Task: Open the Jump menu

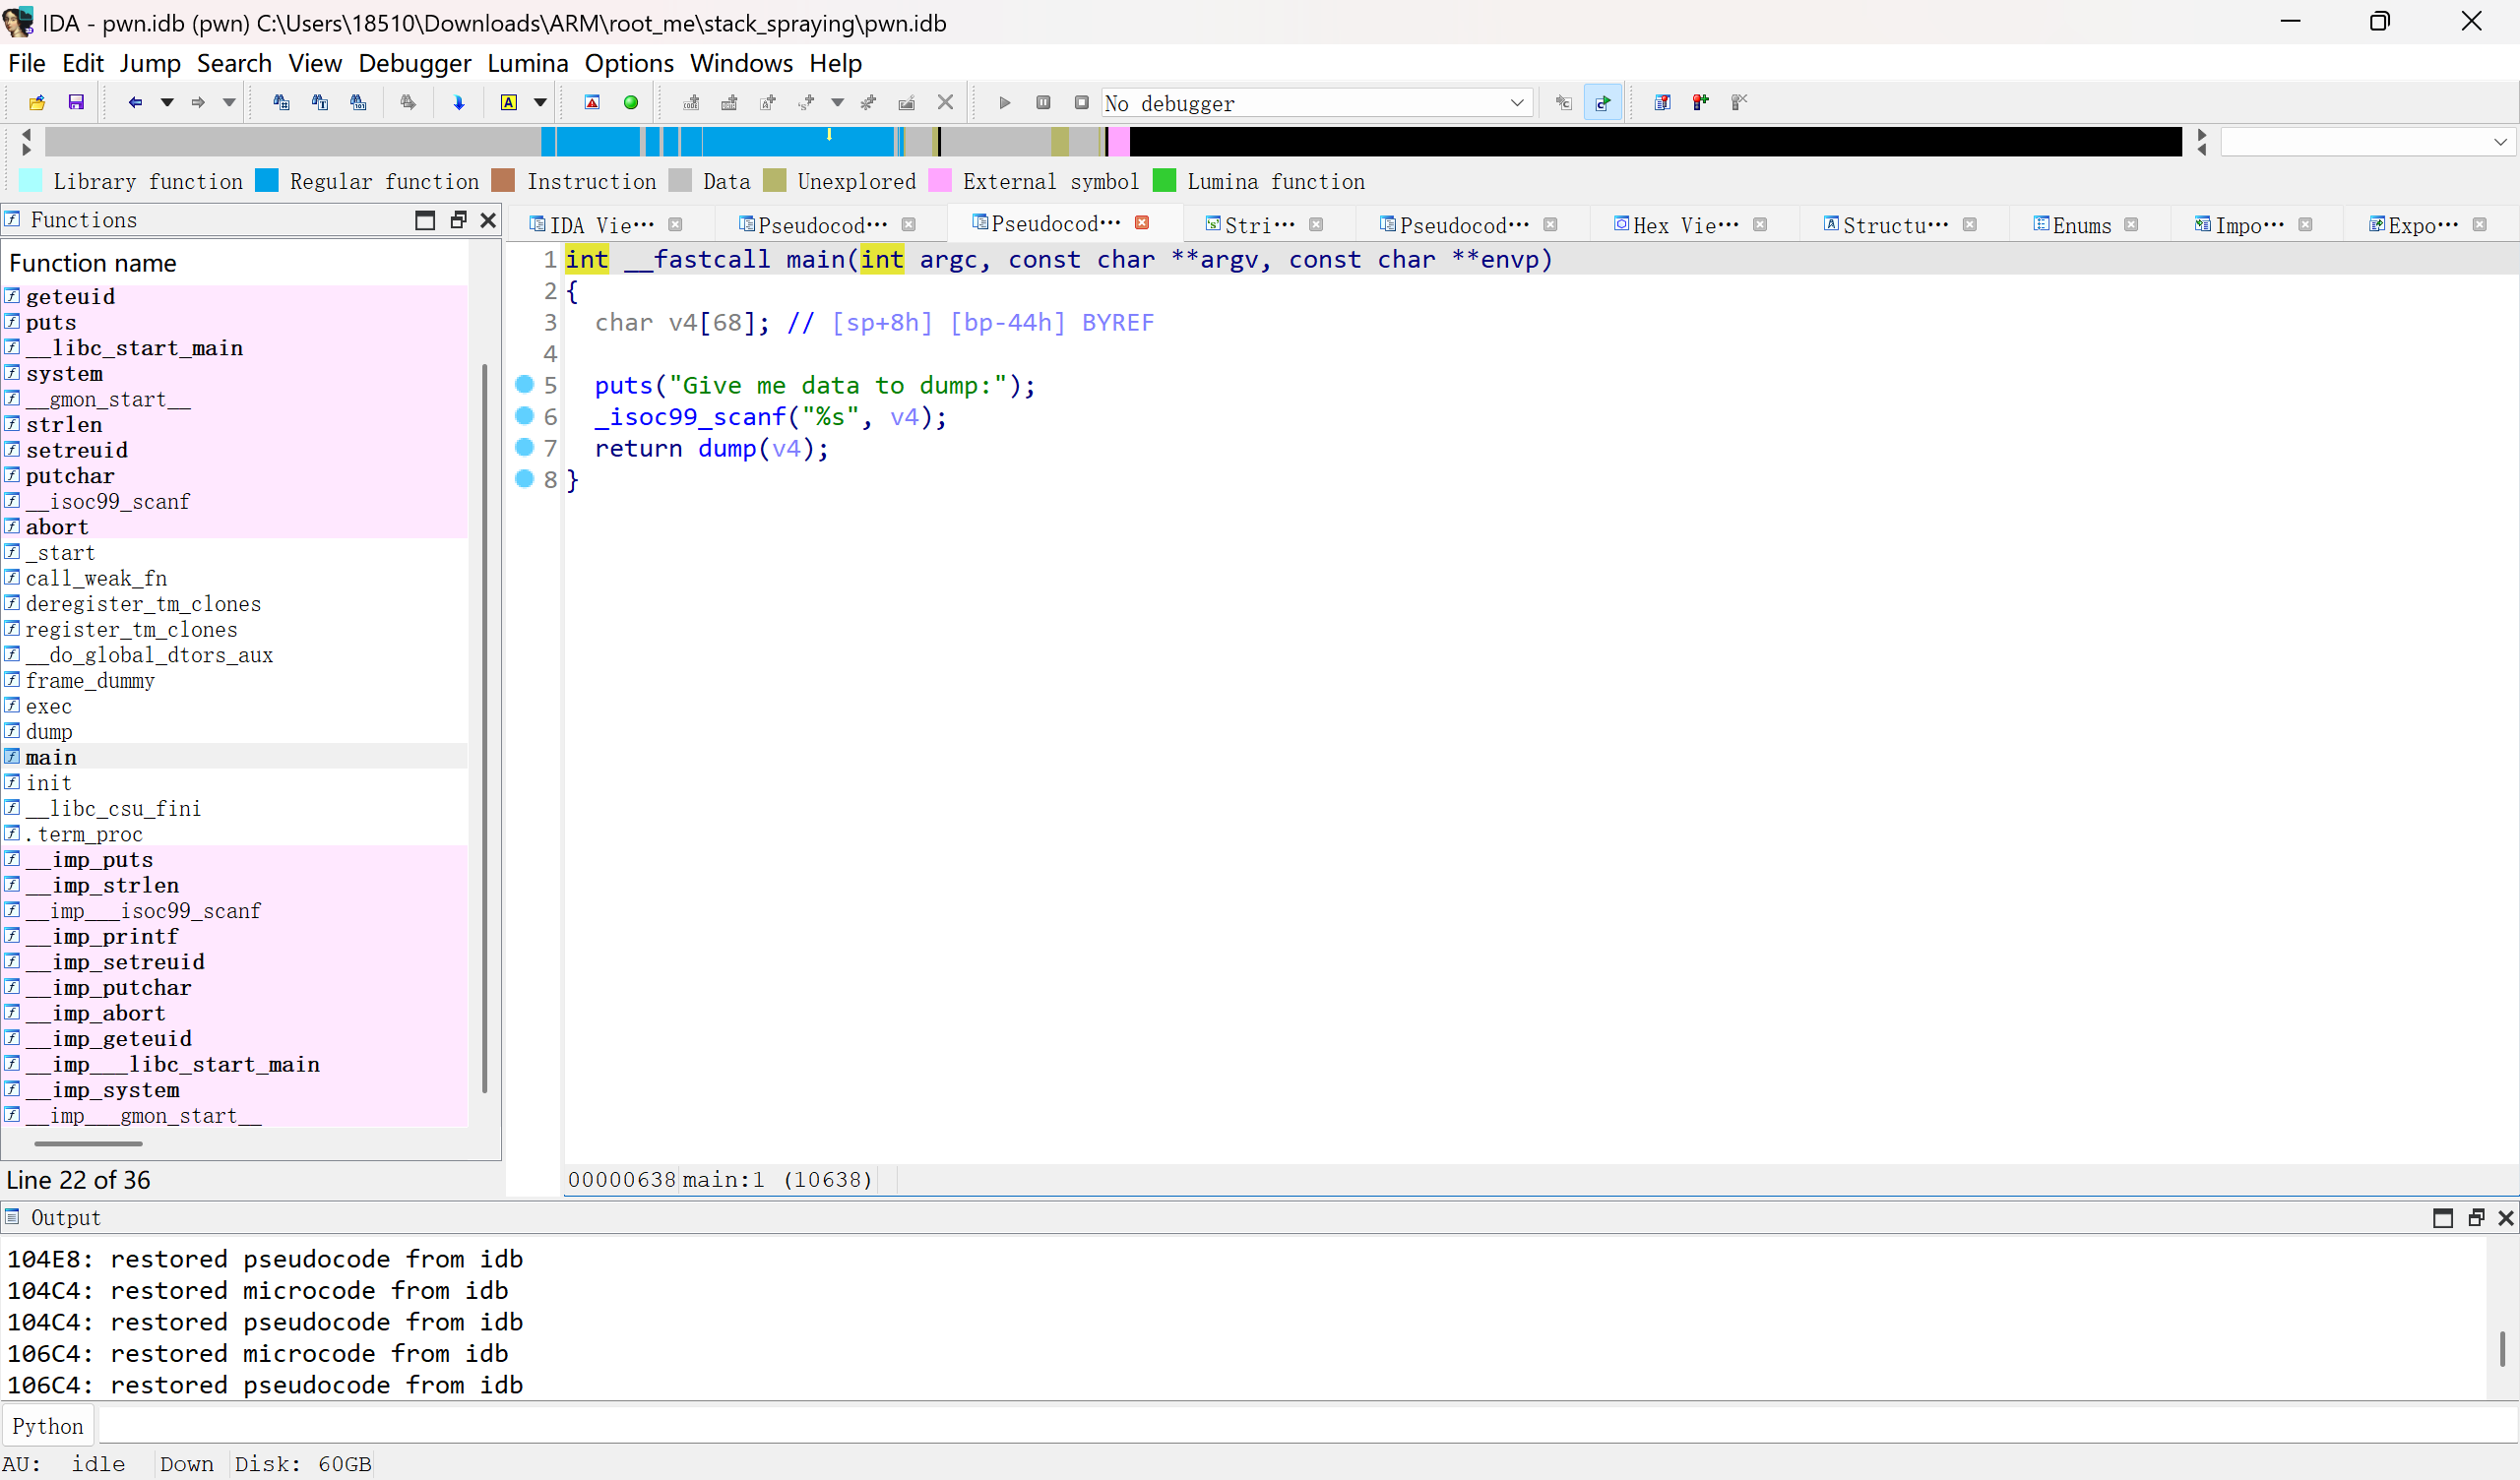Action: point(150,63)
